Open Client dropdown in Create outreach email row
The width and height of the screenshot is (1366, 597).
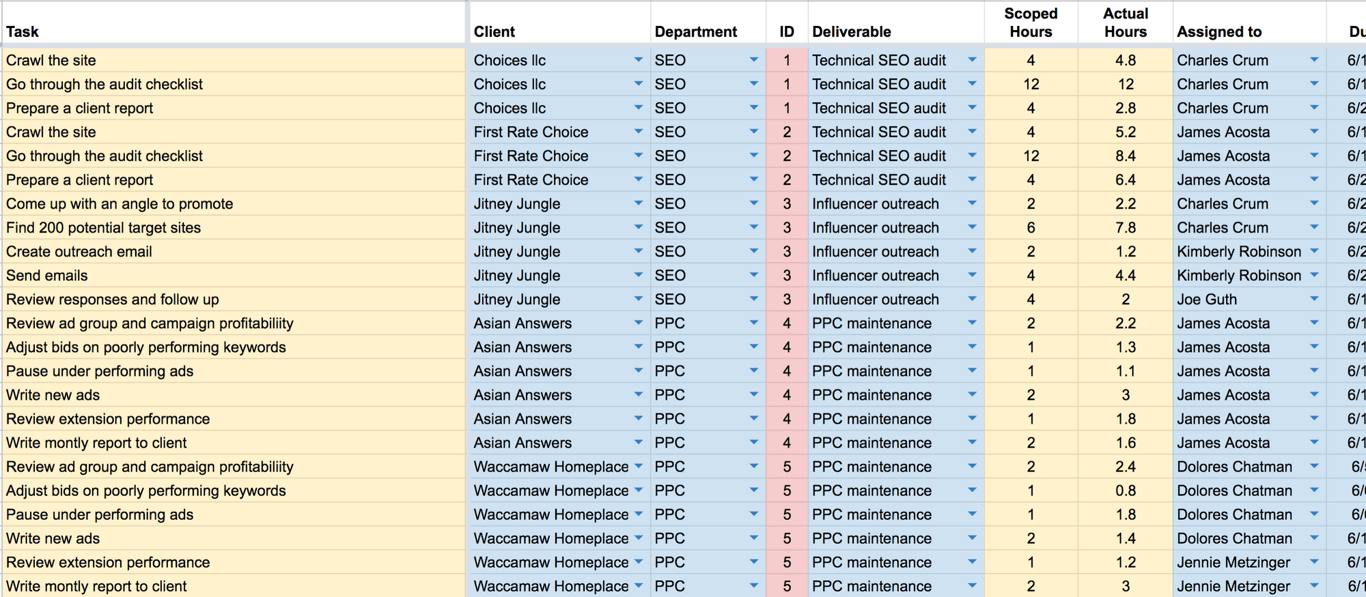tap(638, 251)
